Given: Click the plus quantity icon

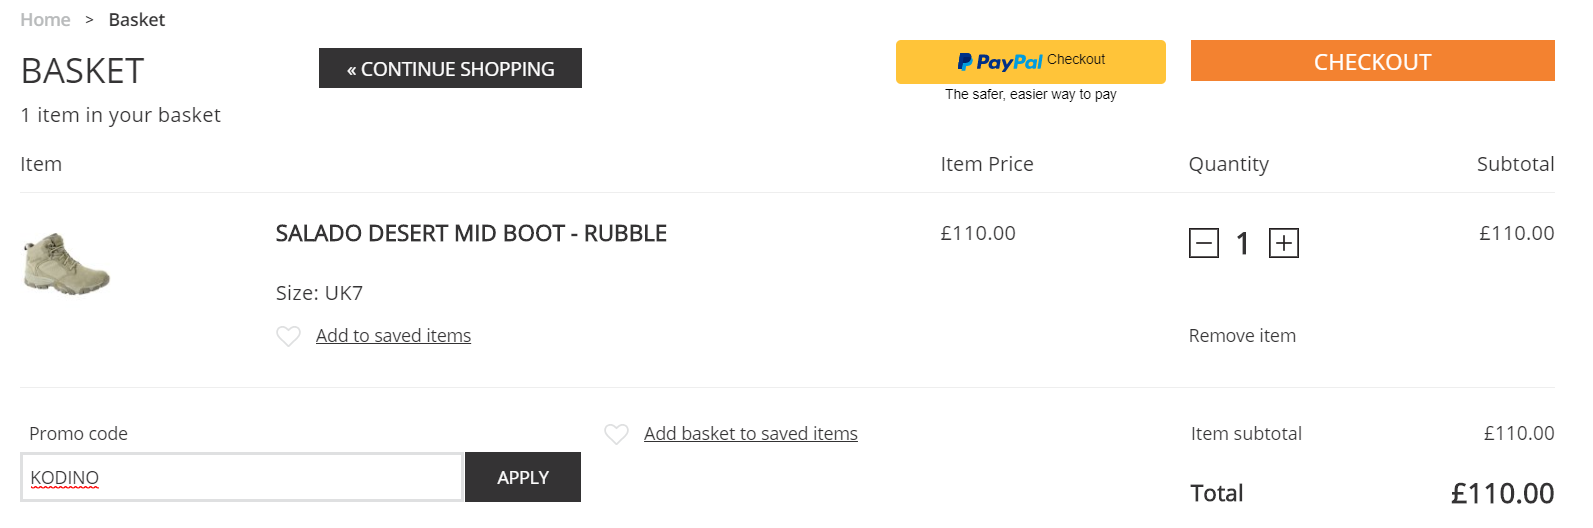Looking at the screenshot, I should pyautogui.click(x=1284, y=243).
